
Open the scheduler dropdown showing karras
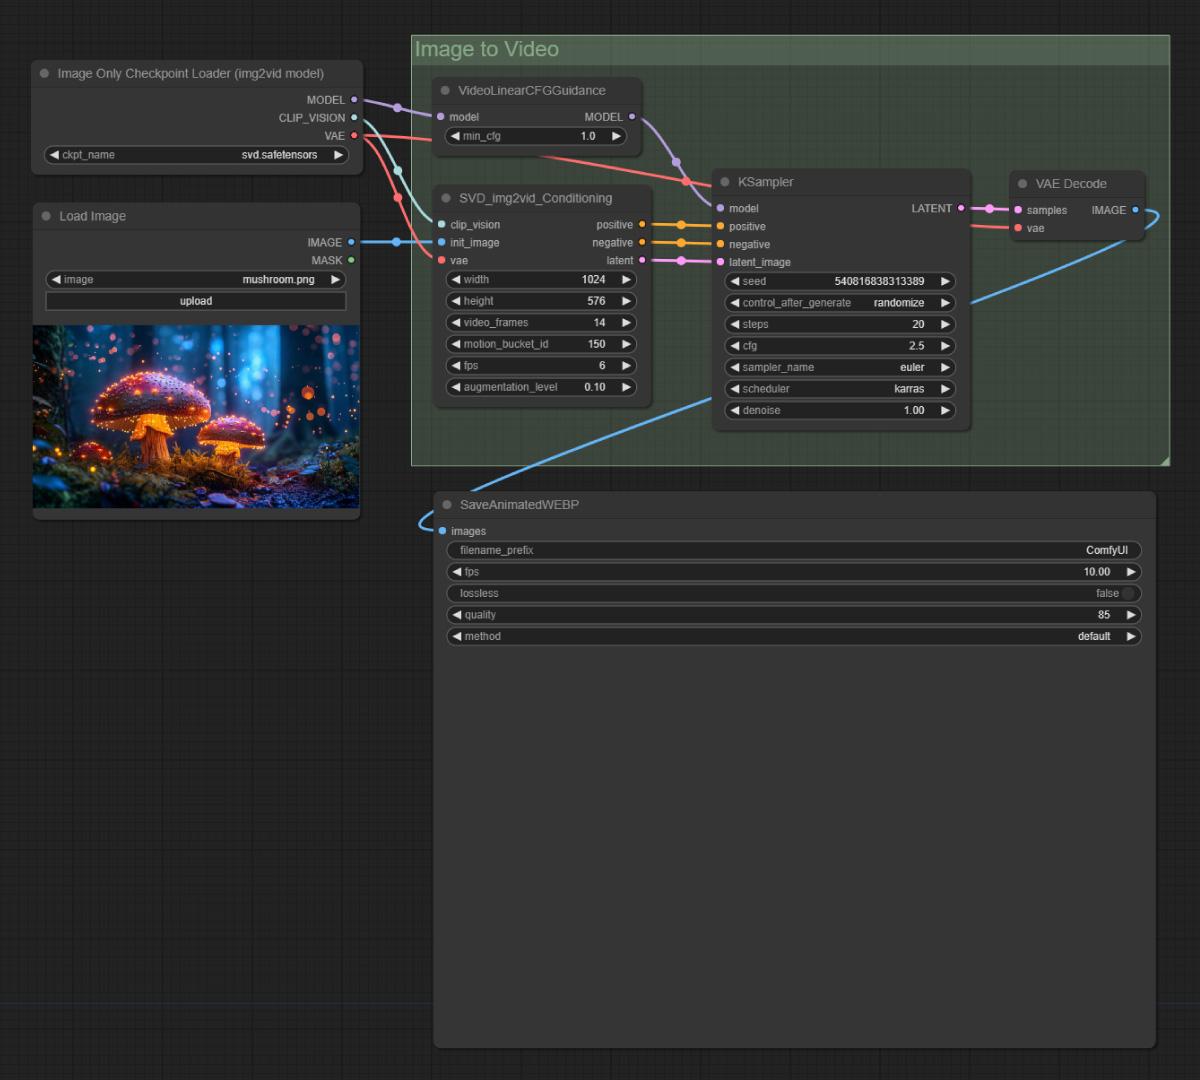(840, 389)
